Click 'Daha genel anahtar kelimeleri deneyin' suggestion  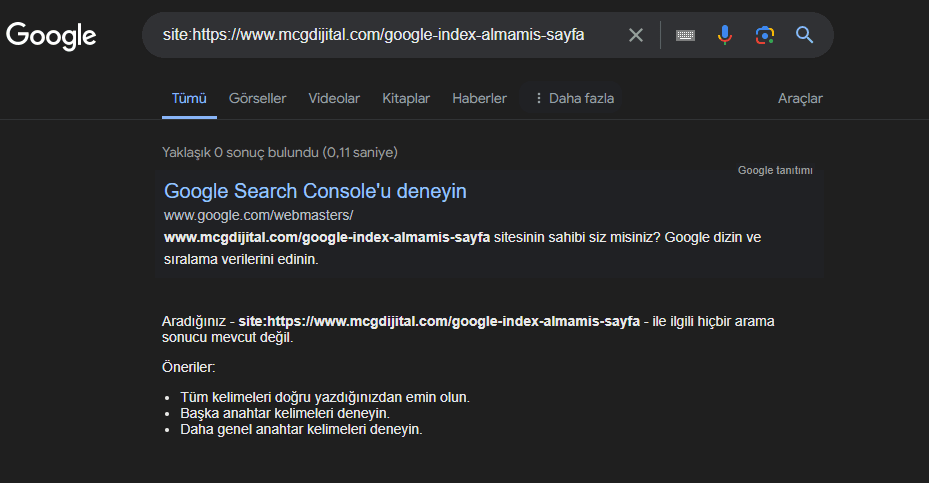tap(301, 429)
